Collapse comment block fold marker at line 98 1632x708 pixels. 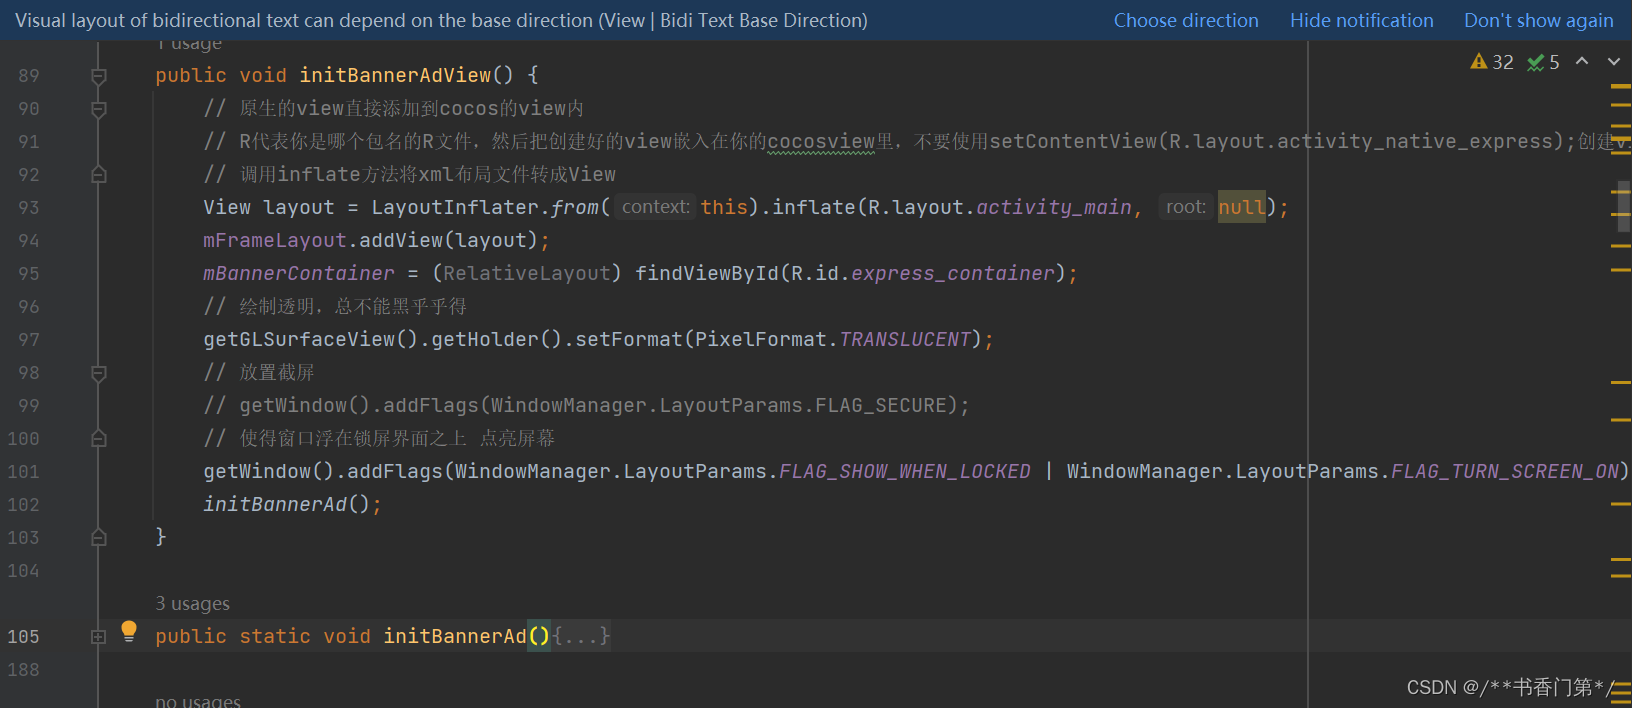point(98,373)
